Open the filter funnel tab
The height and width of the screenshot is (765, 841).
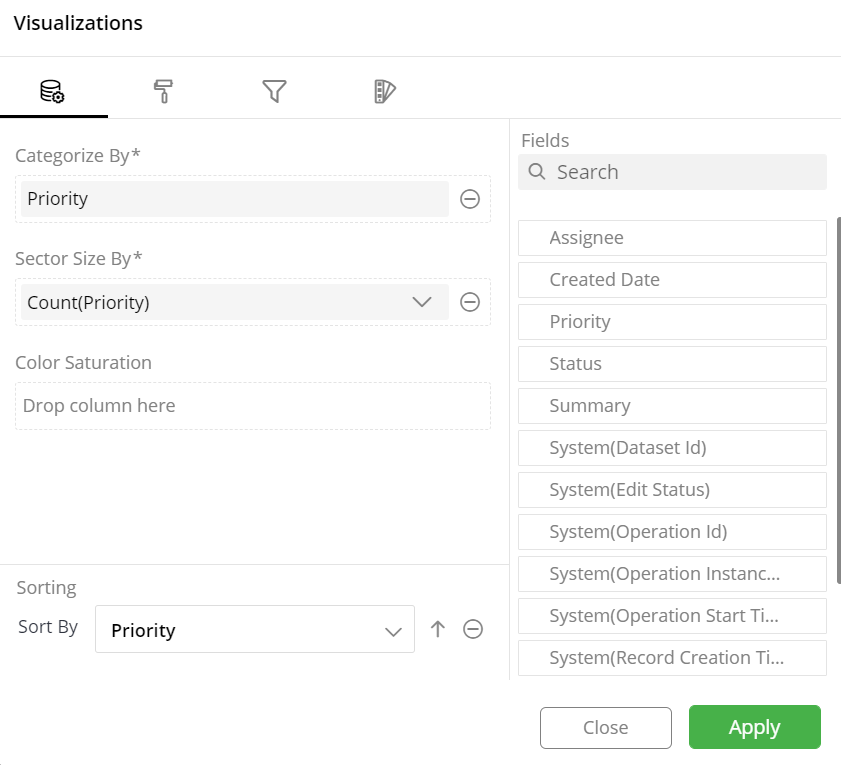click(x=274, y=91)
